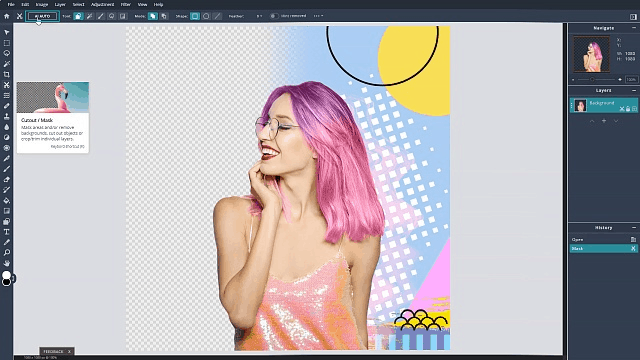This screenshot has height=360, width=640.
Task: Click the black background color swatch
Action: (x=6, y=282)
